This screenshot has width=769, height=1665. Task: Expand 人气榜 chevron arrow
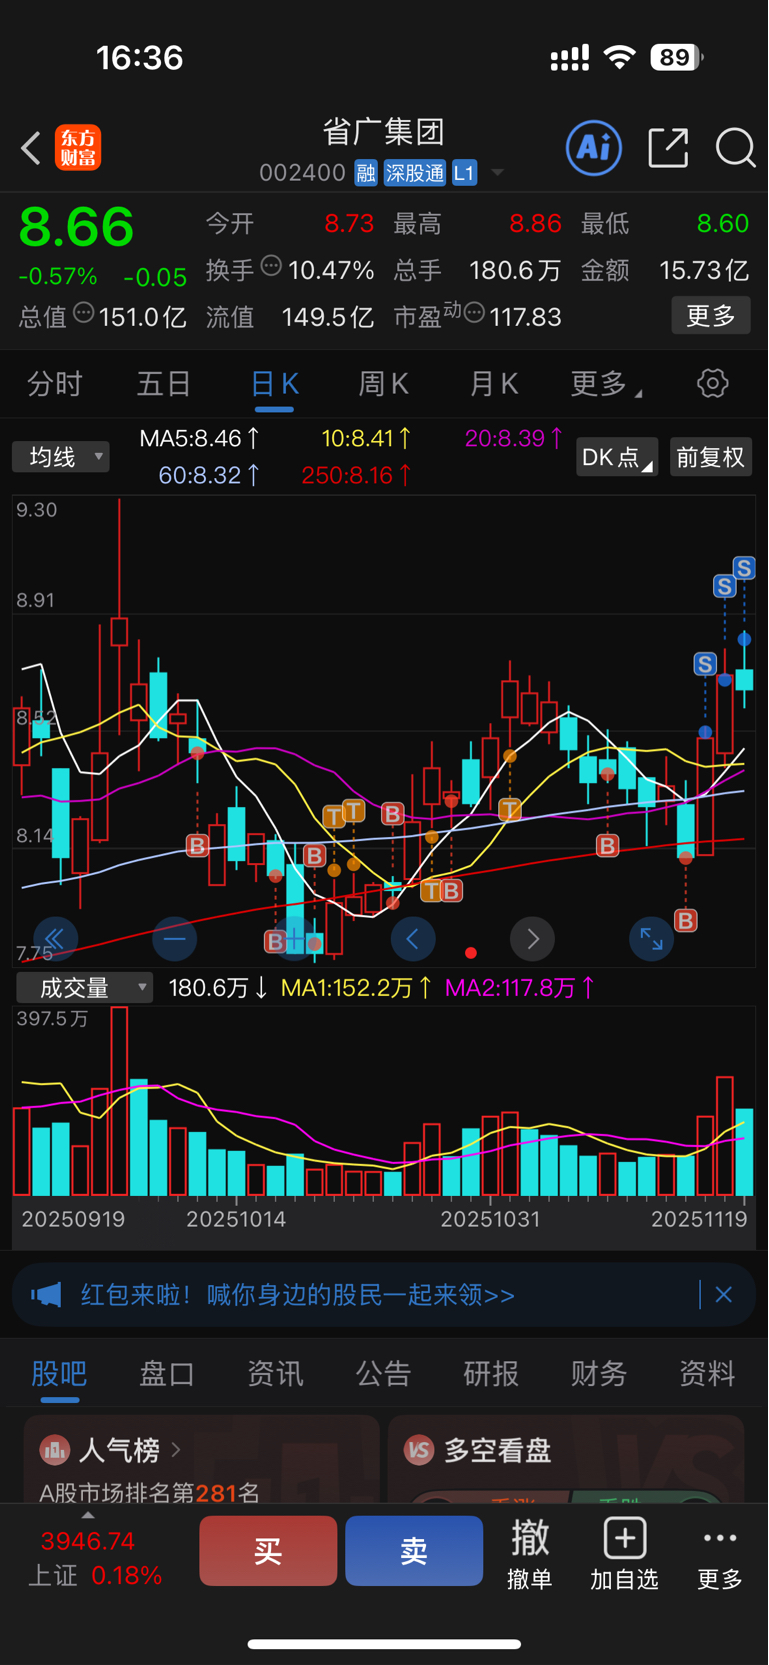click(x=176, y=1449)
